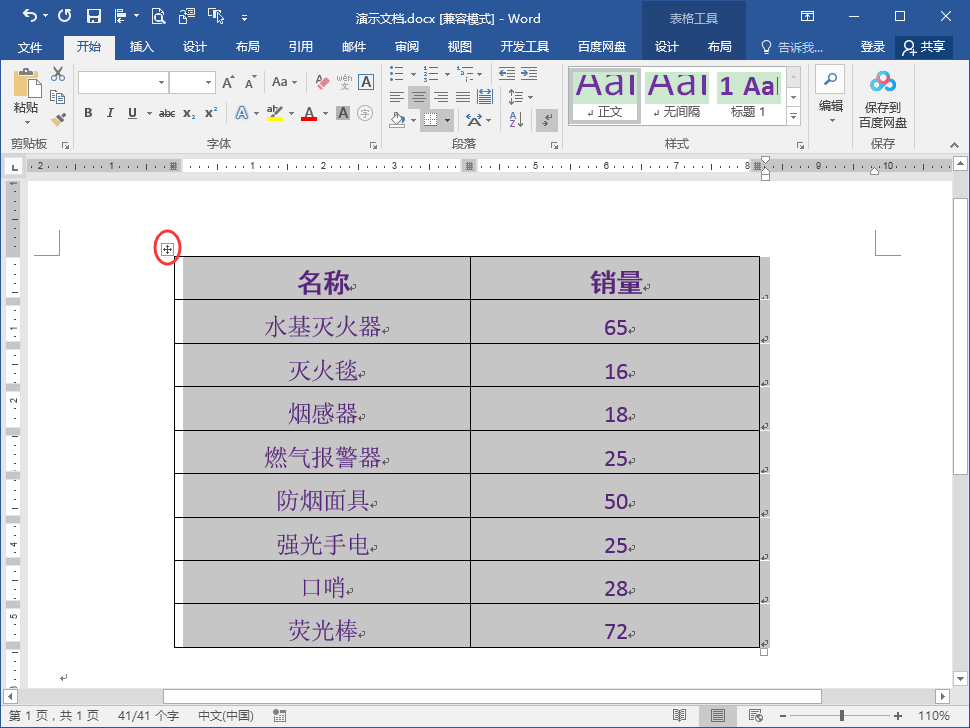Open the 百度网盘 tab

tap(602, 47)
